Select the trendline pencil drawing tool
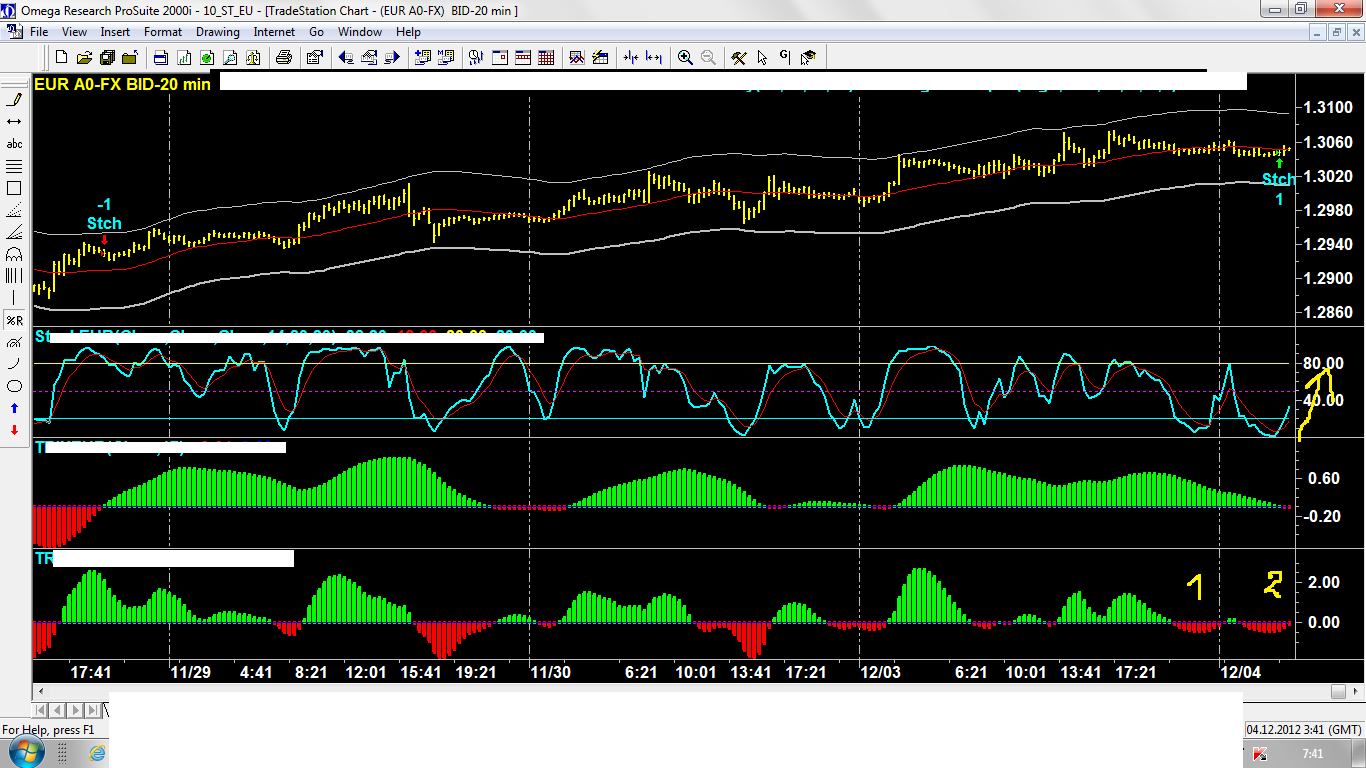Image resolution: width=1366 pixels, height=768 pixels. 15,99
